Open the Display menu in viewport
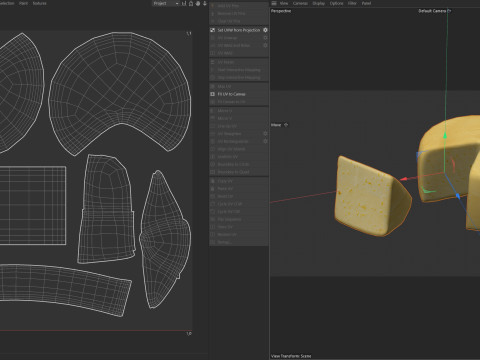 point(319,3)
